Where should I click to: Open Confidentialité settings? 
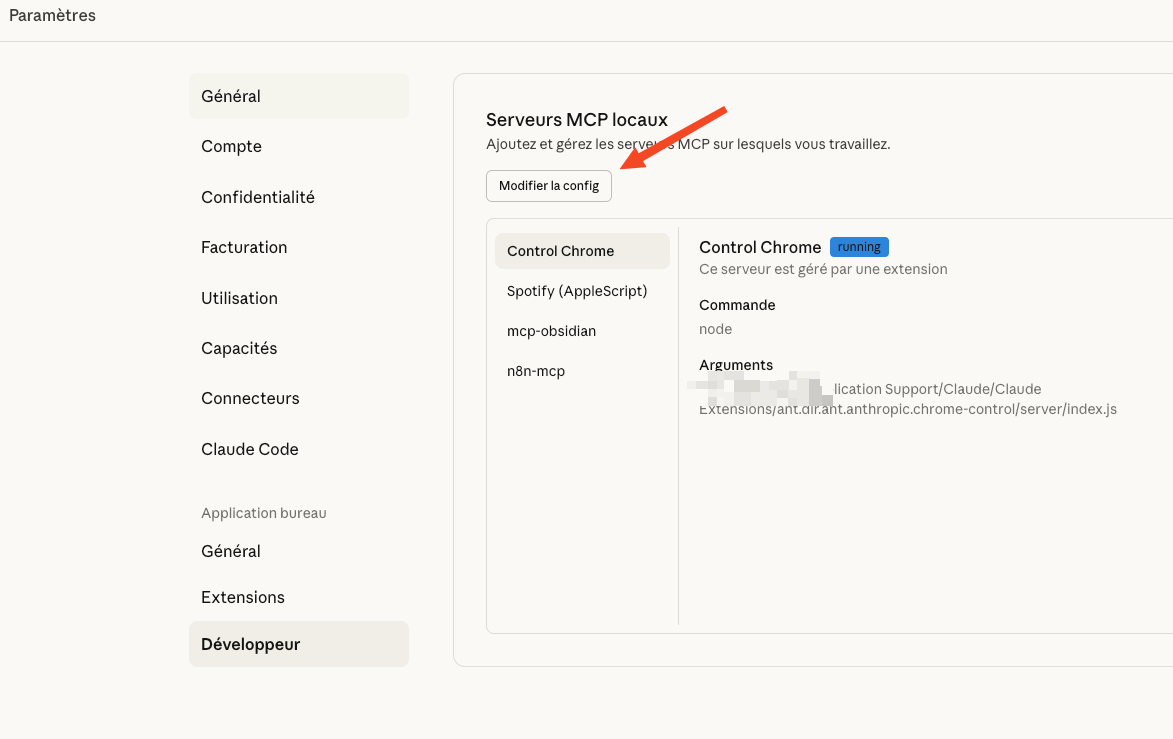coord(258,197)
